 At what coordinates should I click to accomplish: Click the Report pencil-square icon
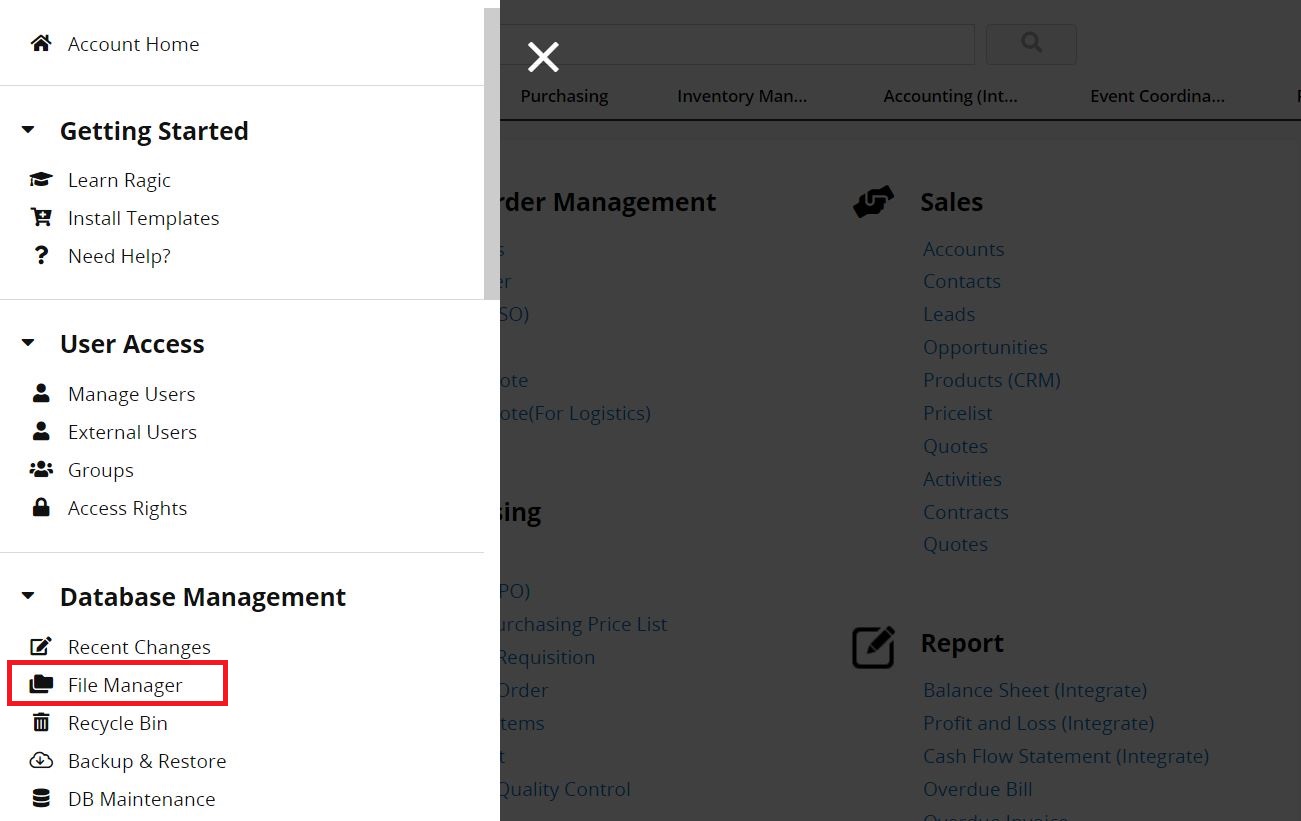click(873, 647)
